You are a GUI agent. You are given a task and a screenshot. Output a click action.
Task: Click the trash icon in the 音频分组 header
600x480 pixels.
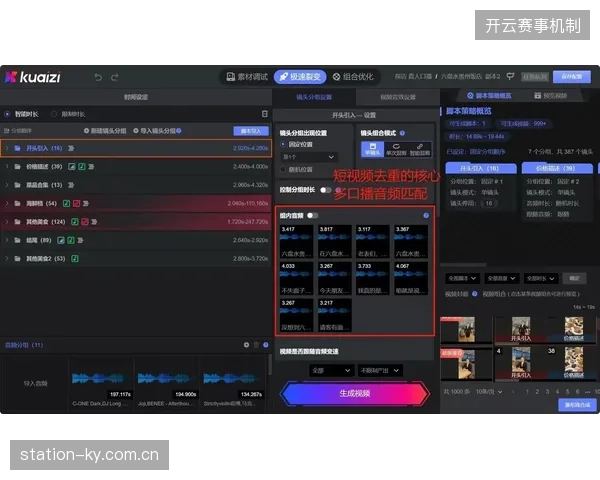click(x=256, y=345)
